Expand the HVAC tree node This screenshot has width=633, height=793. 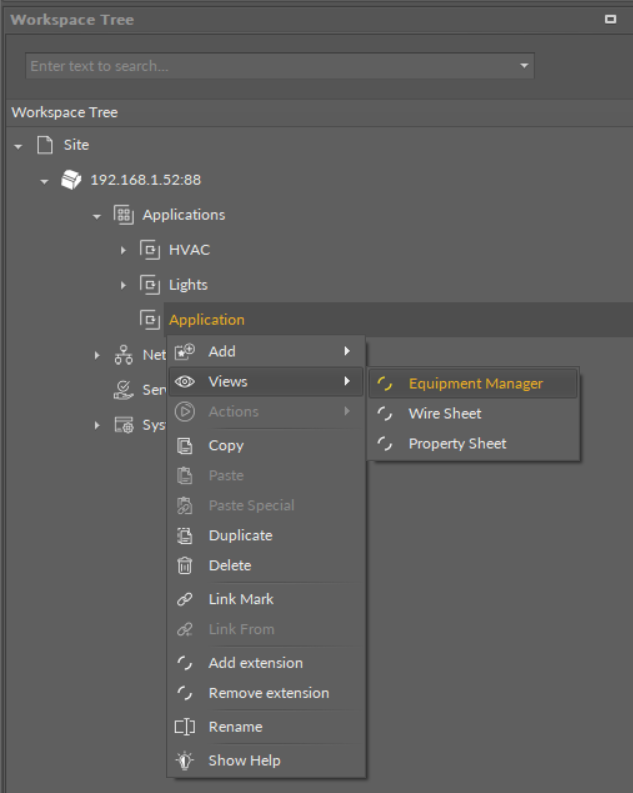[124, 250]
